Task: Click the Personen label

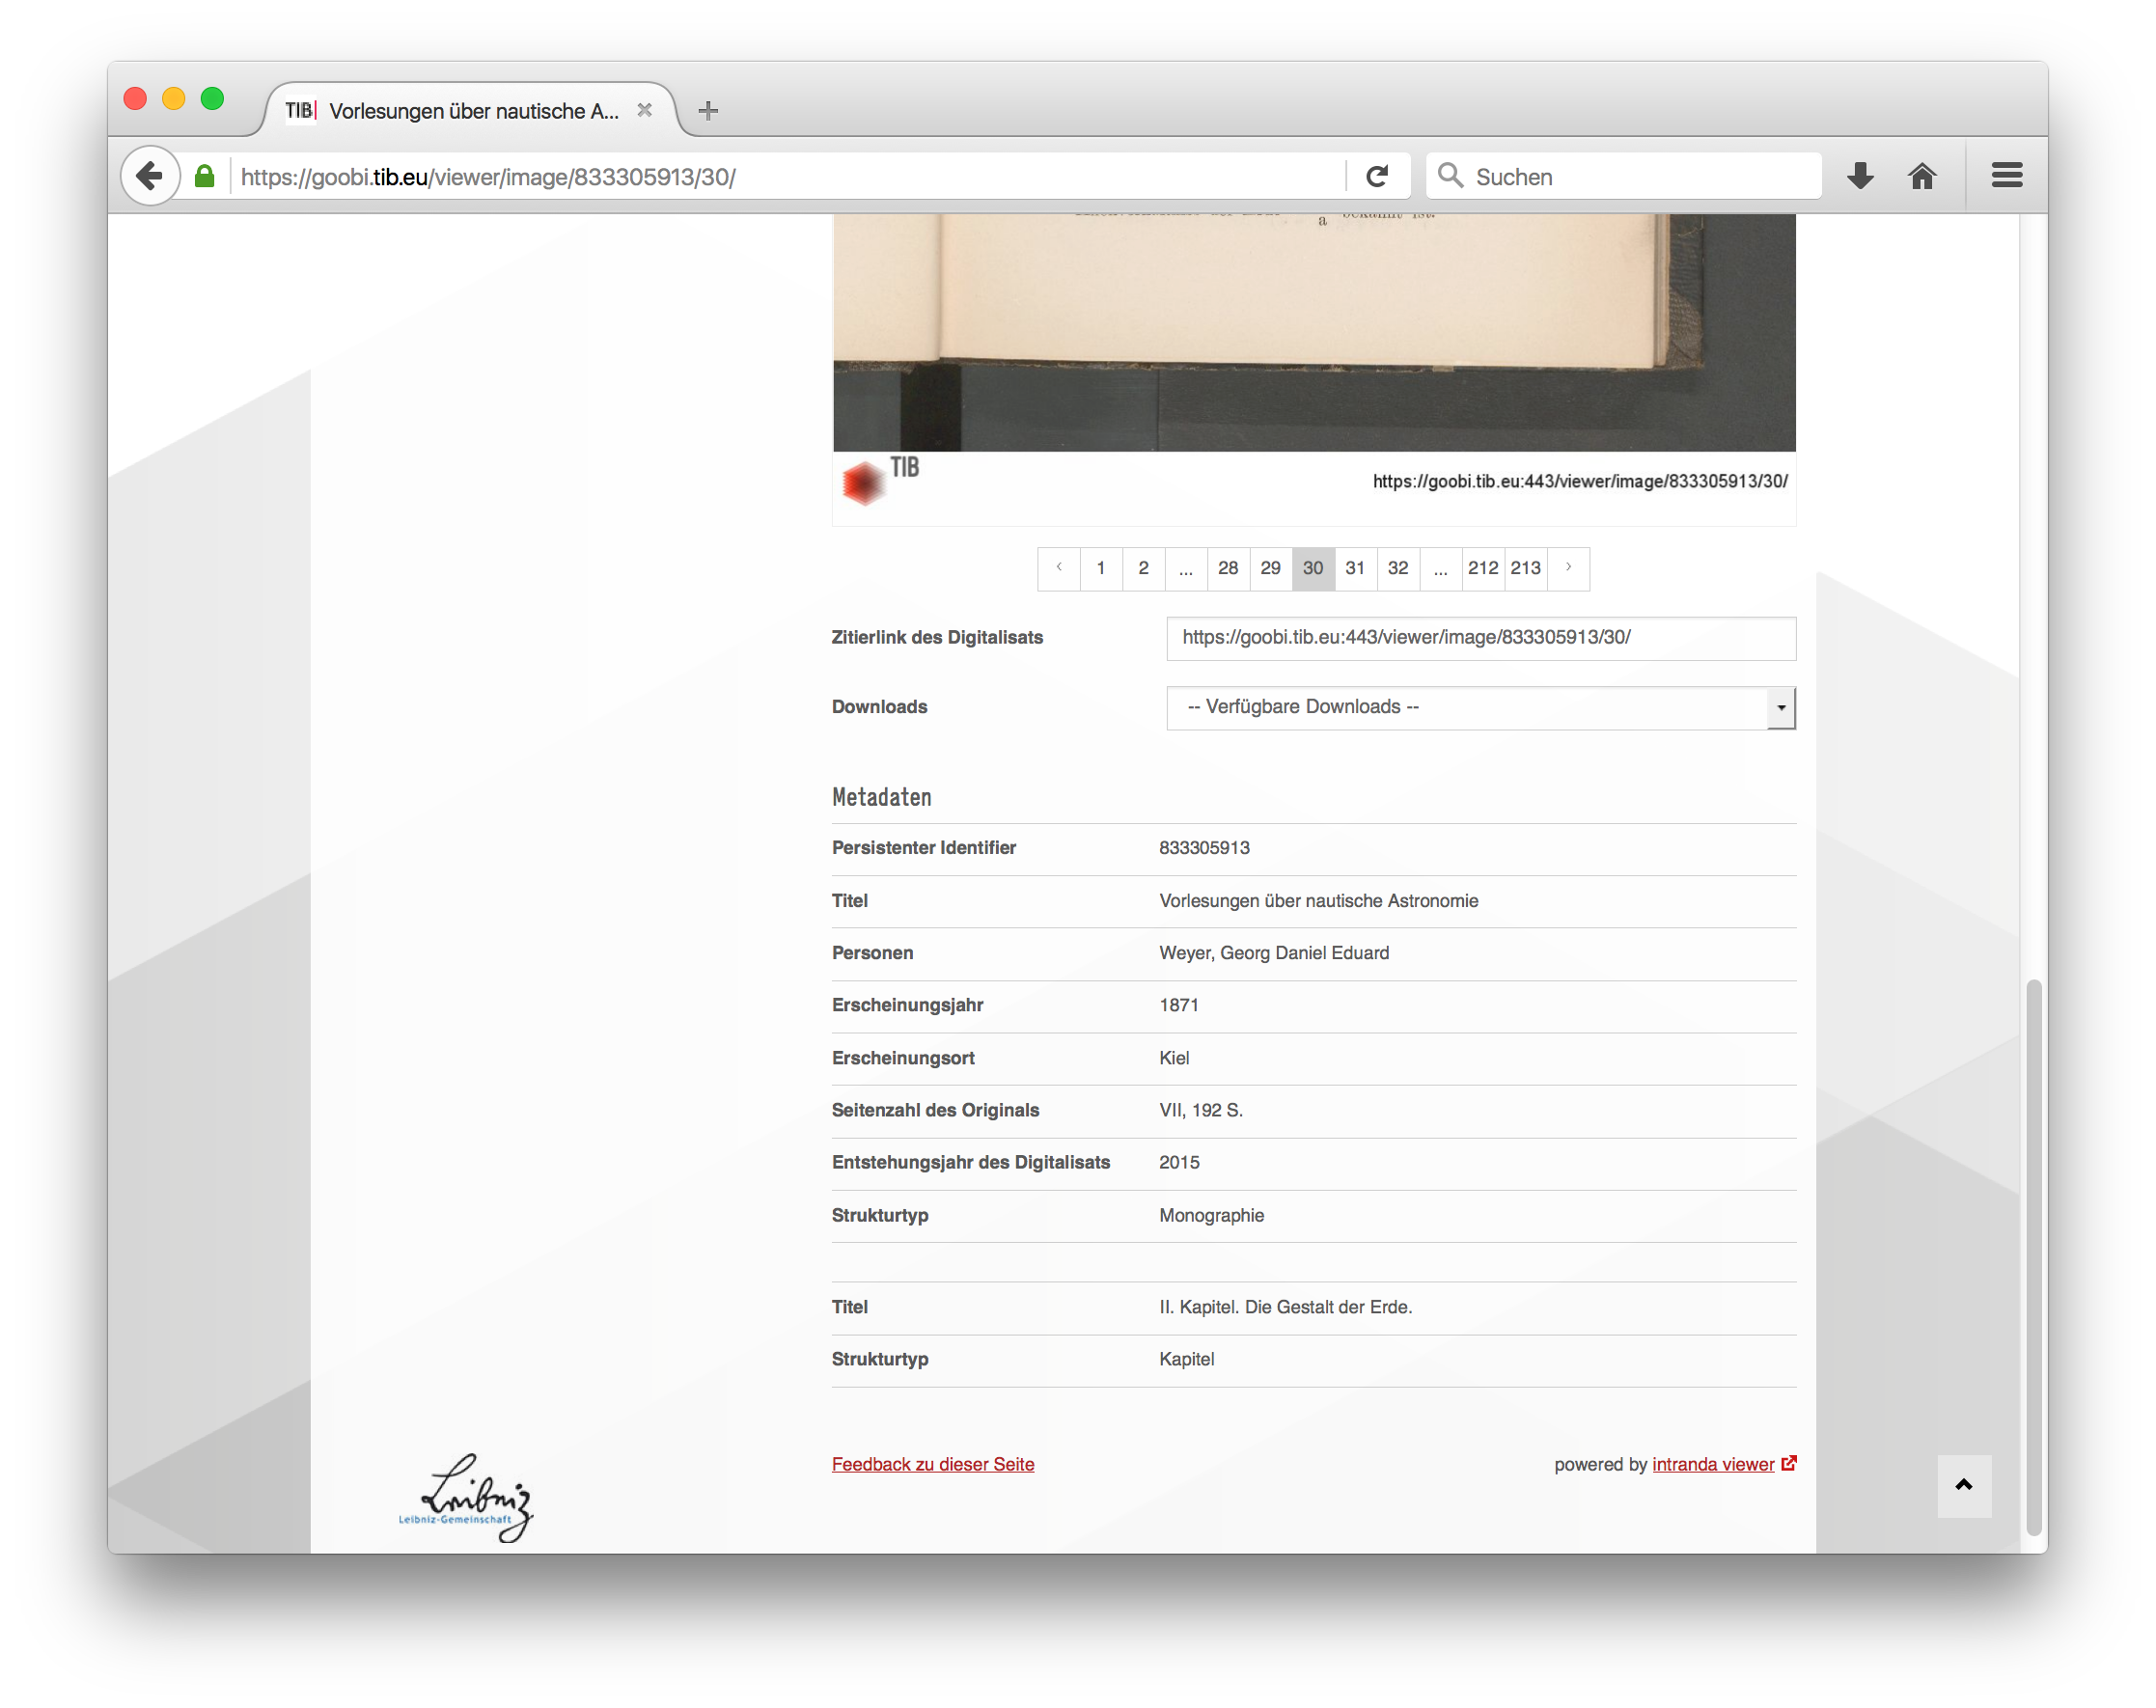Action: pyautogui.click(x=873, y=953)
